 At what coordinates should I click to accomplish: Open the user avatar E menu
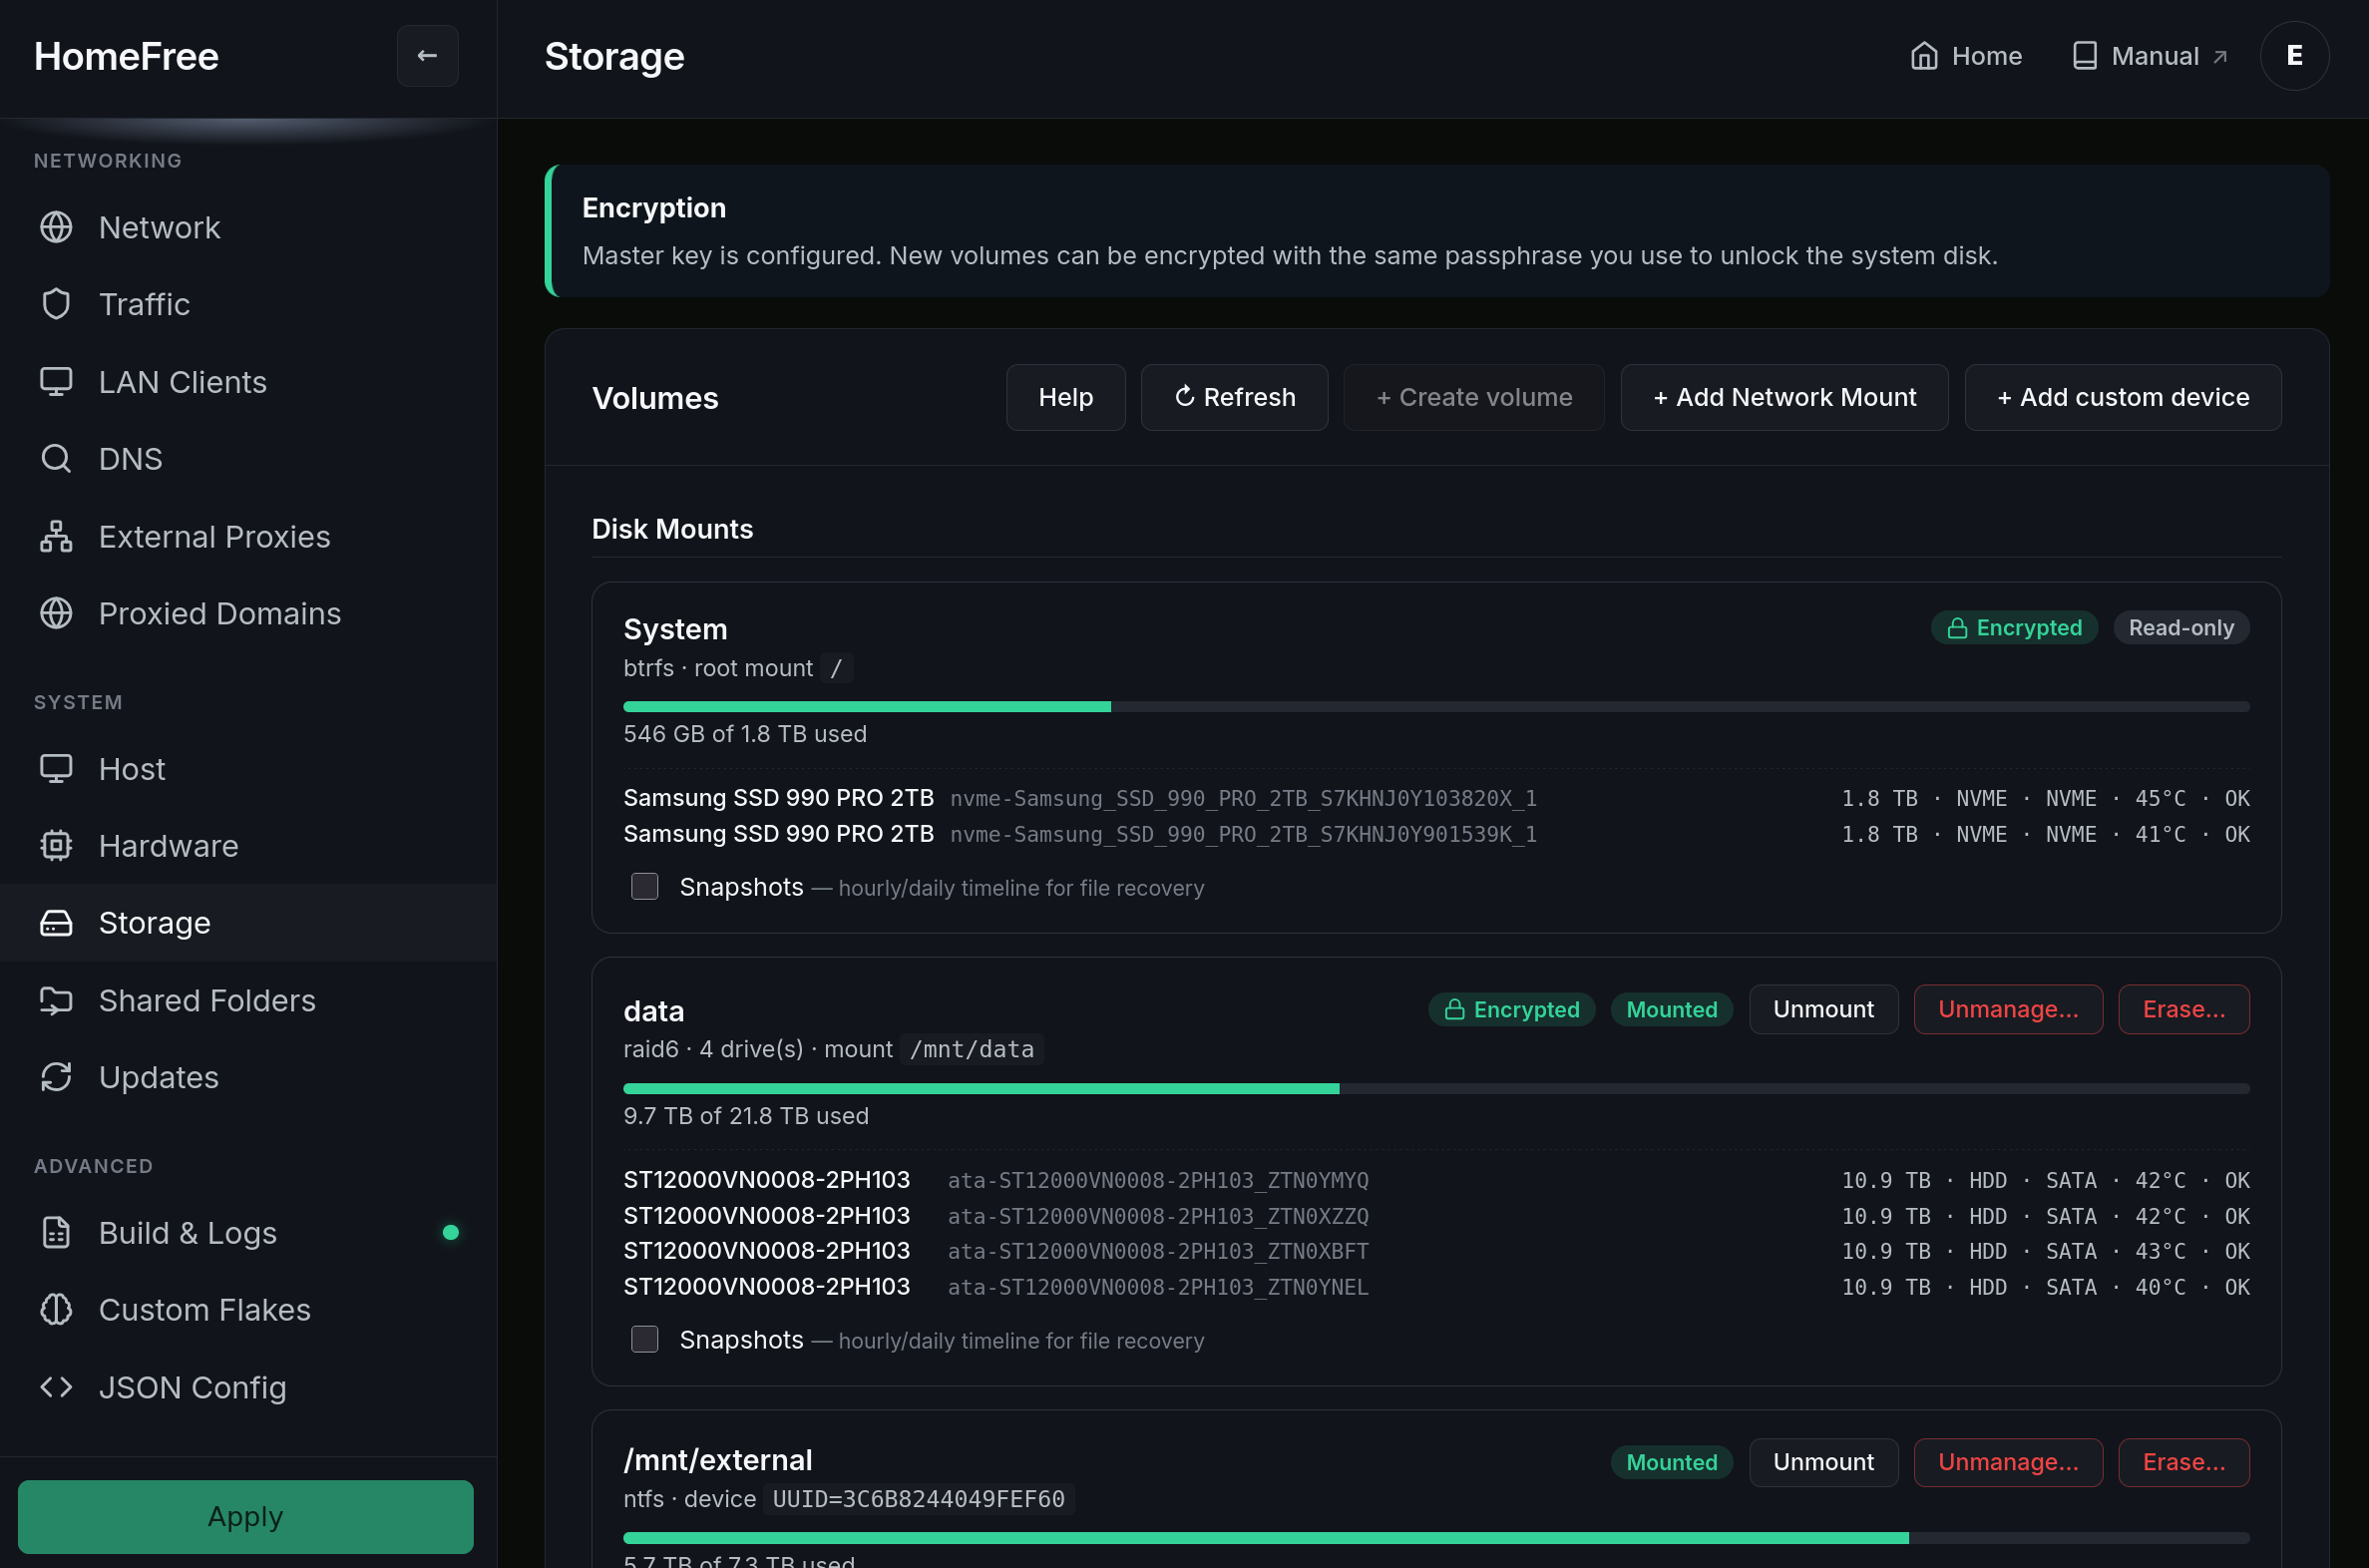pyautogui.click(x=2294, y=56)
